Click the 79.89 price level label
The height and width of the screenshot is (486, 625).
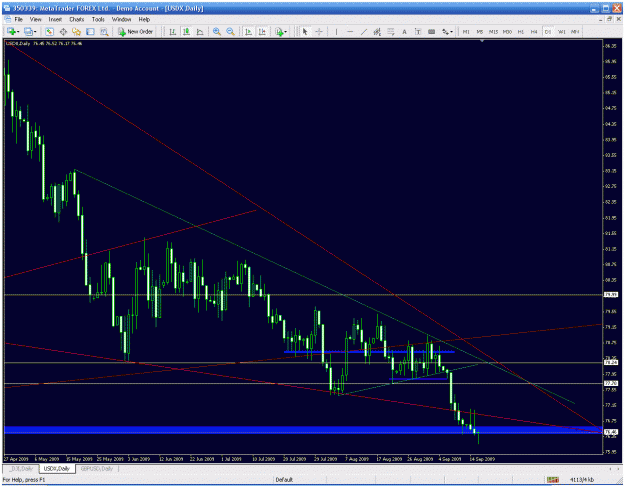[x=611, y=295]
